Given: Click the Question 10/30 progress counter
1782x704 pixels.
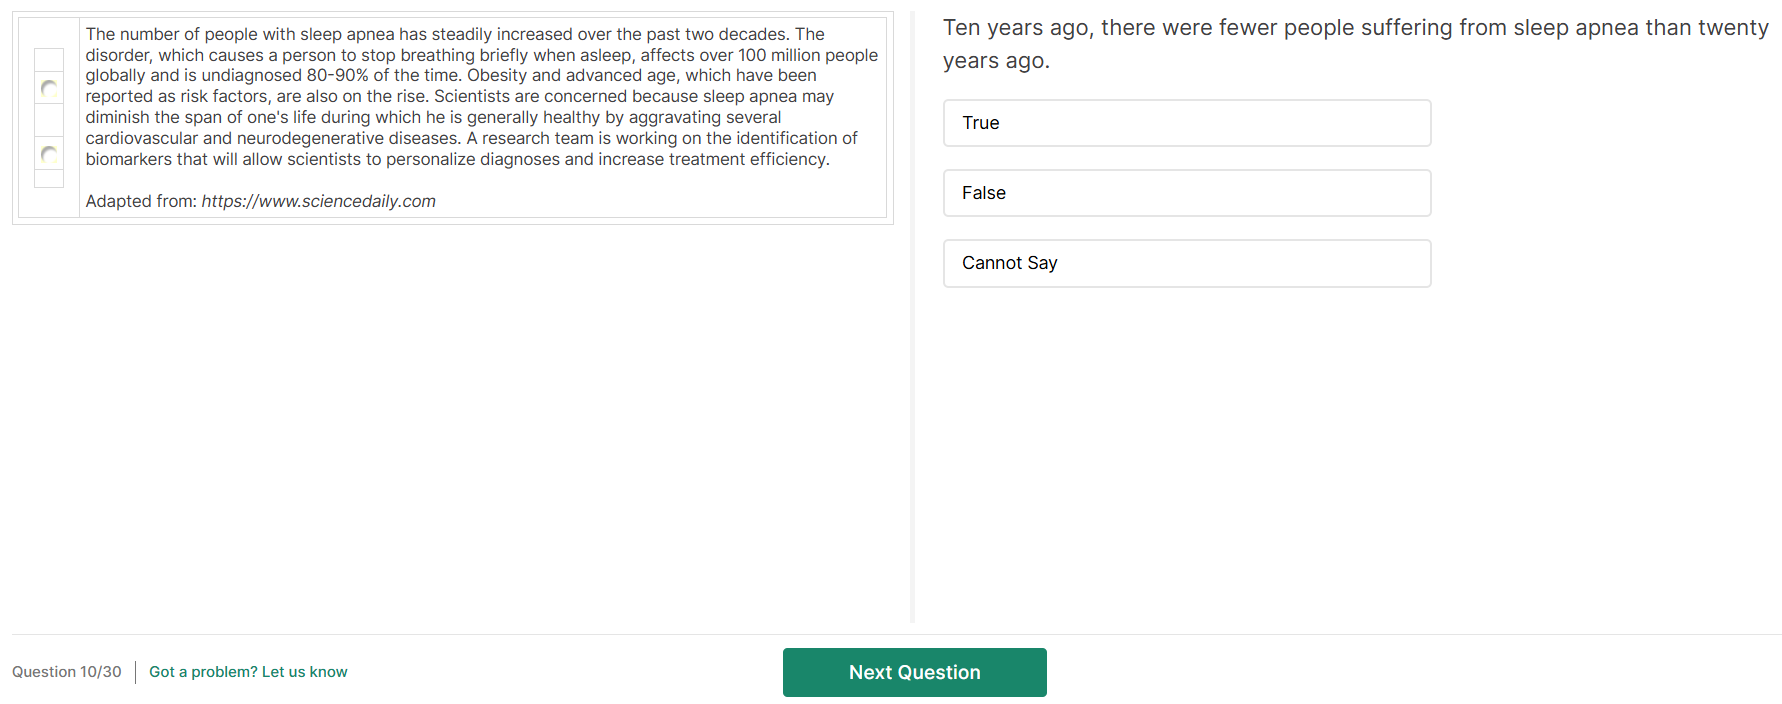Looking at the screenshot, I should [66, 672].
